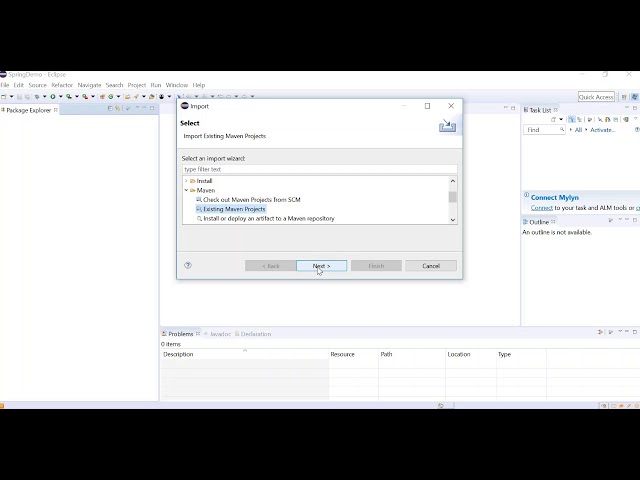Toggle Link with Editor in Package Explorer
Image resolution: width=640 pixels, height=480 pixels.
pos(118,108)
